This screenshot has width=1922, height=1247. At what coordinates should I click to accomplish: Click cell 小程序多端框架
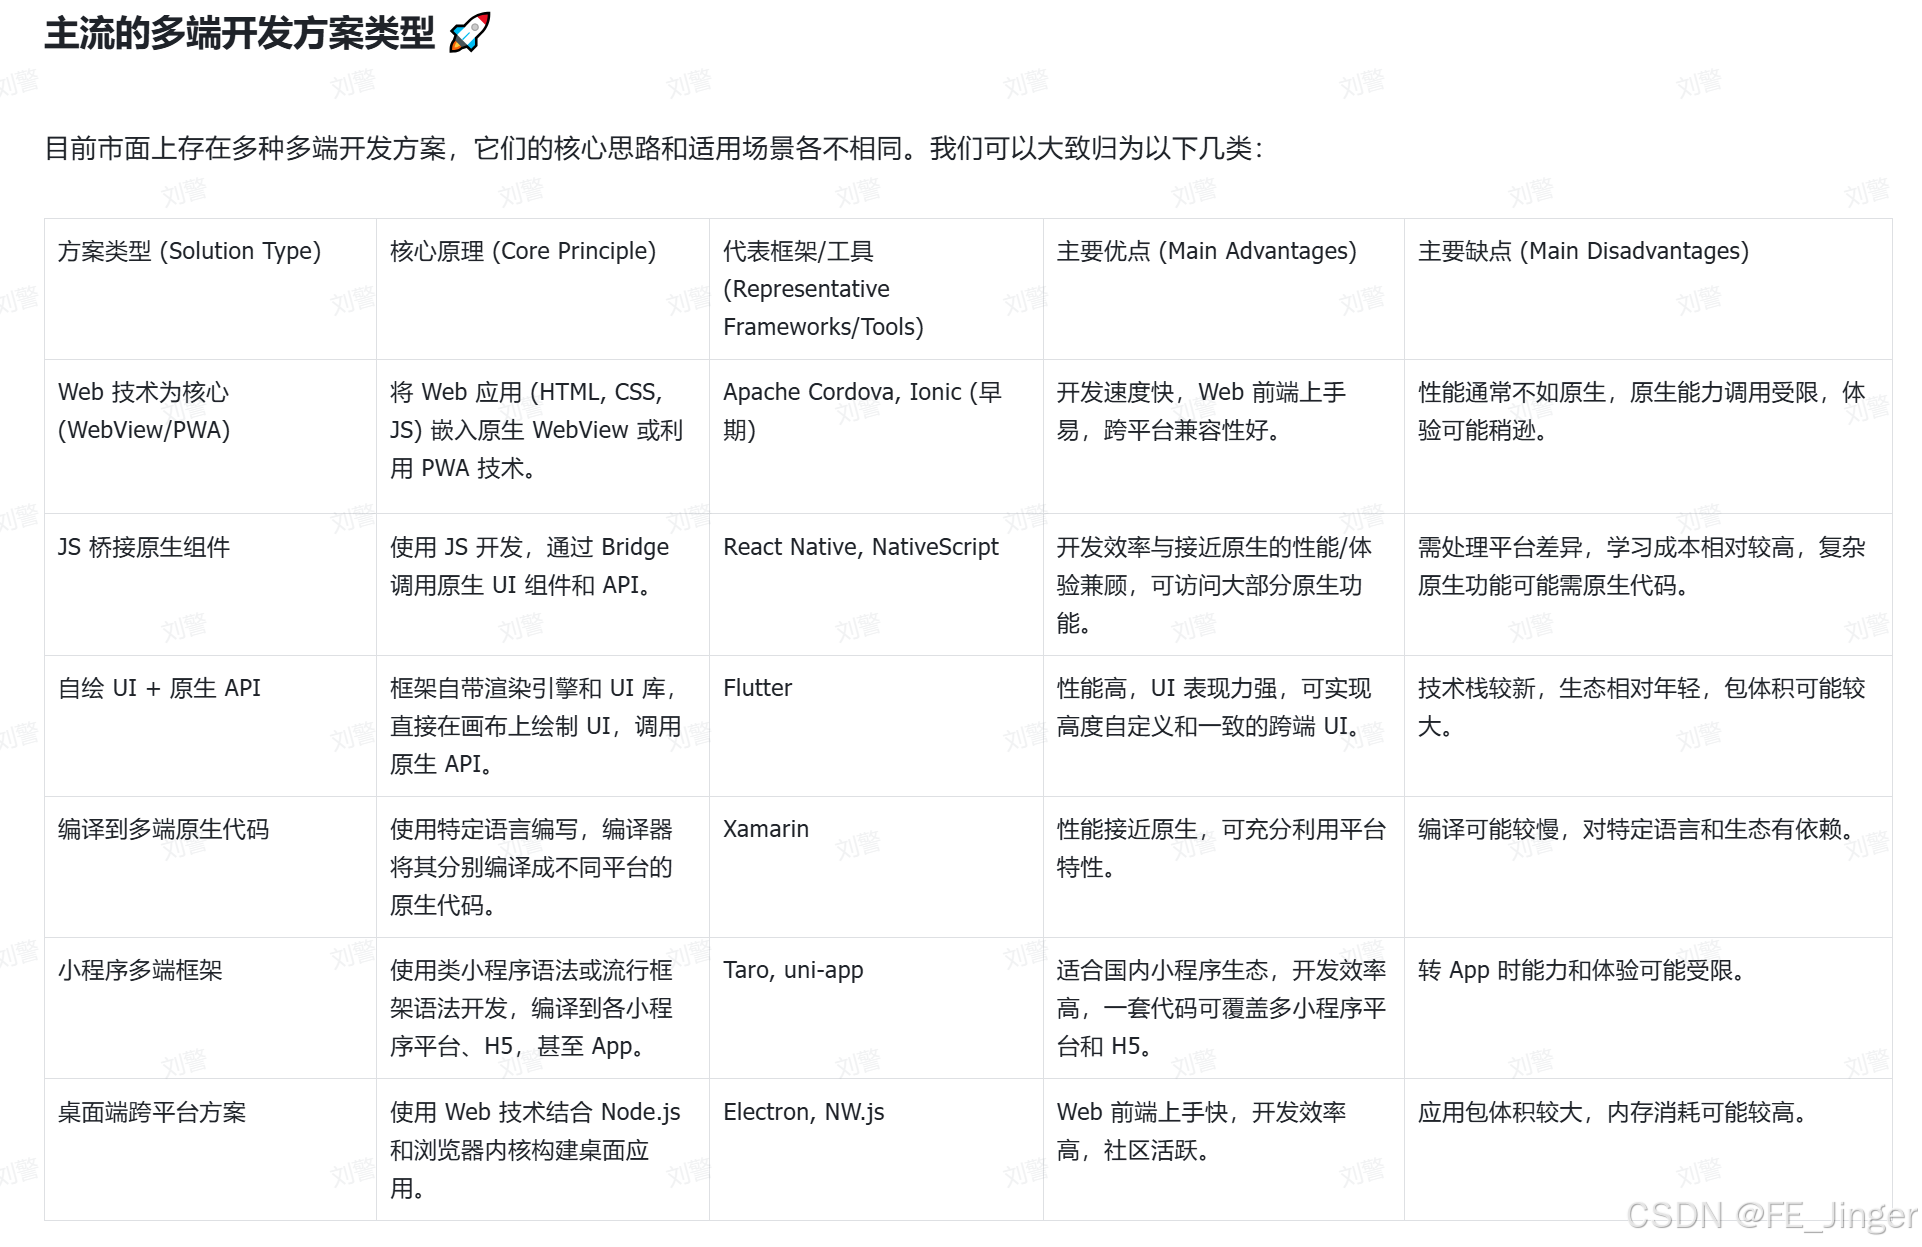click(x=210, y=1008)
